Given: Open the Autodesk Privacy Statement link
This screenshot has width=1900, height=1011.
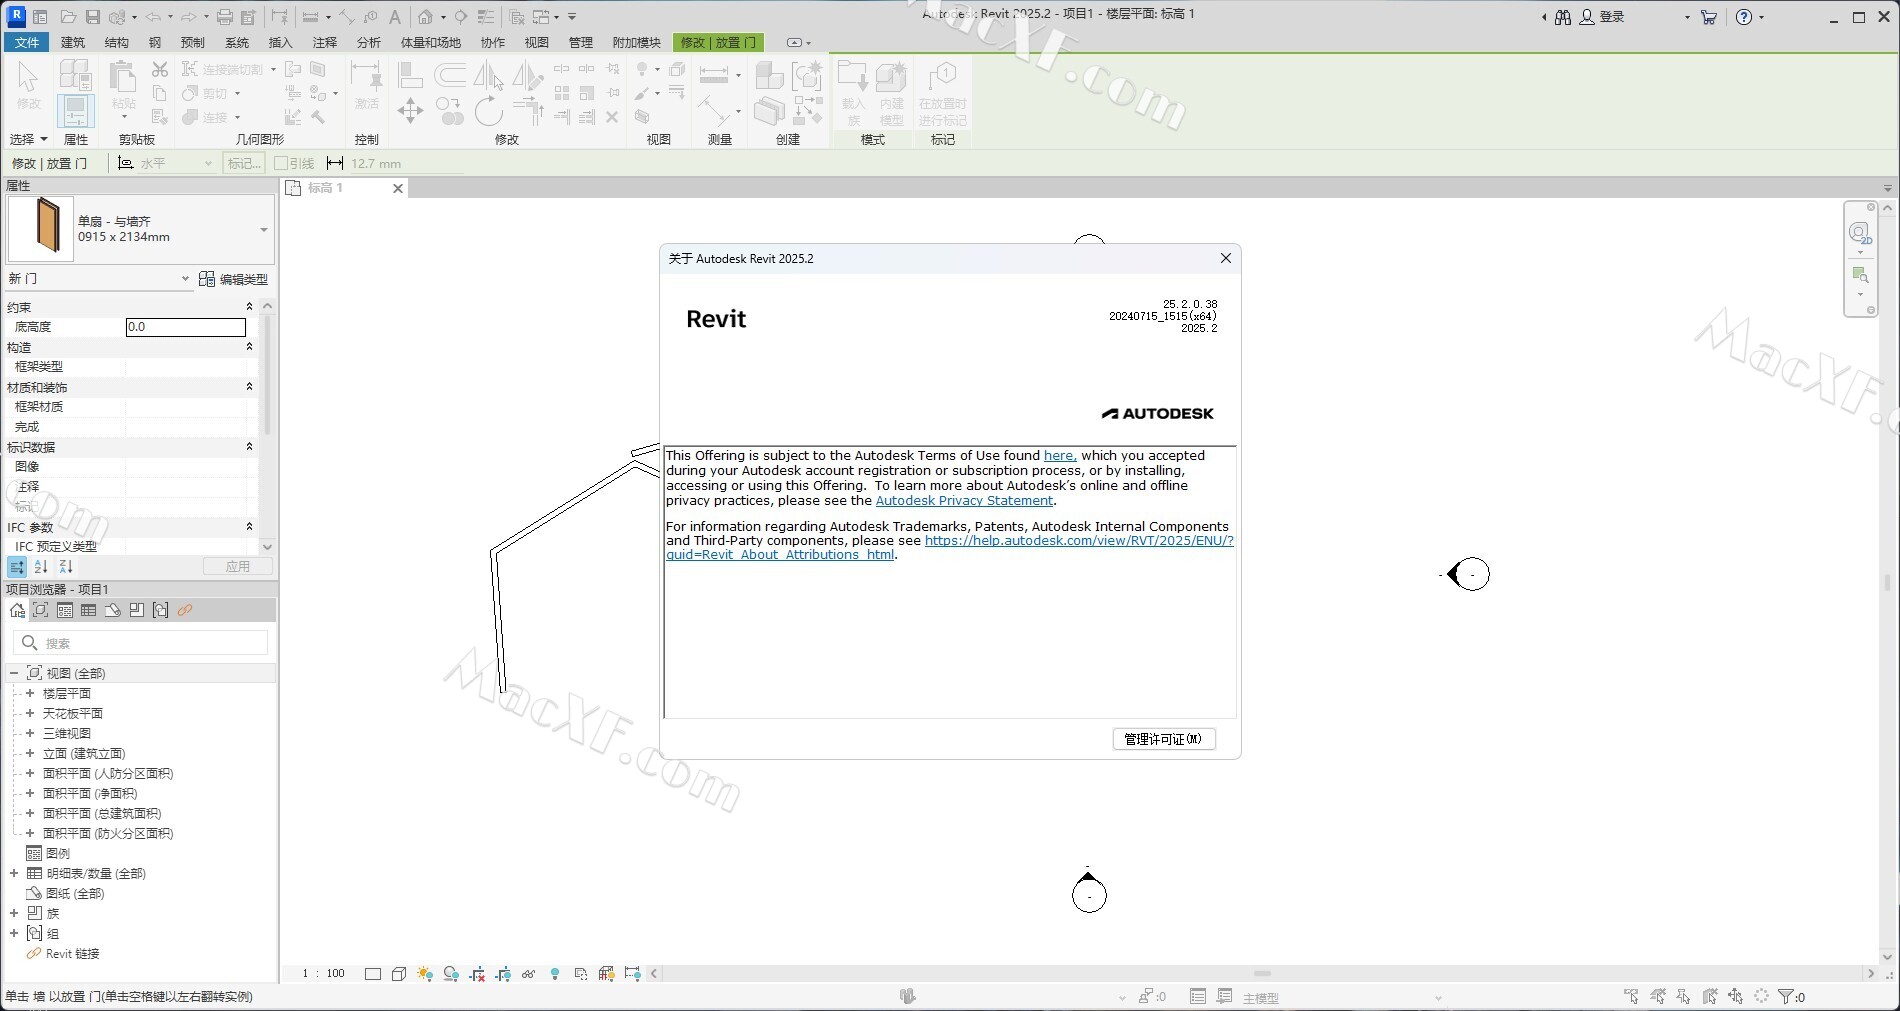Looking at the screenshot, I should click(x=964, y=501).
